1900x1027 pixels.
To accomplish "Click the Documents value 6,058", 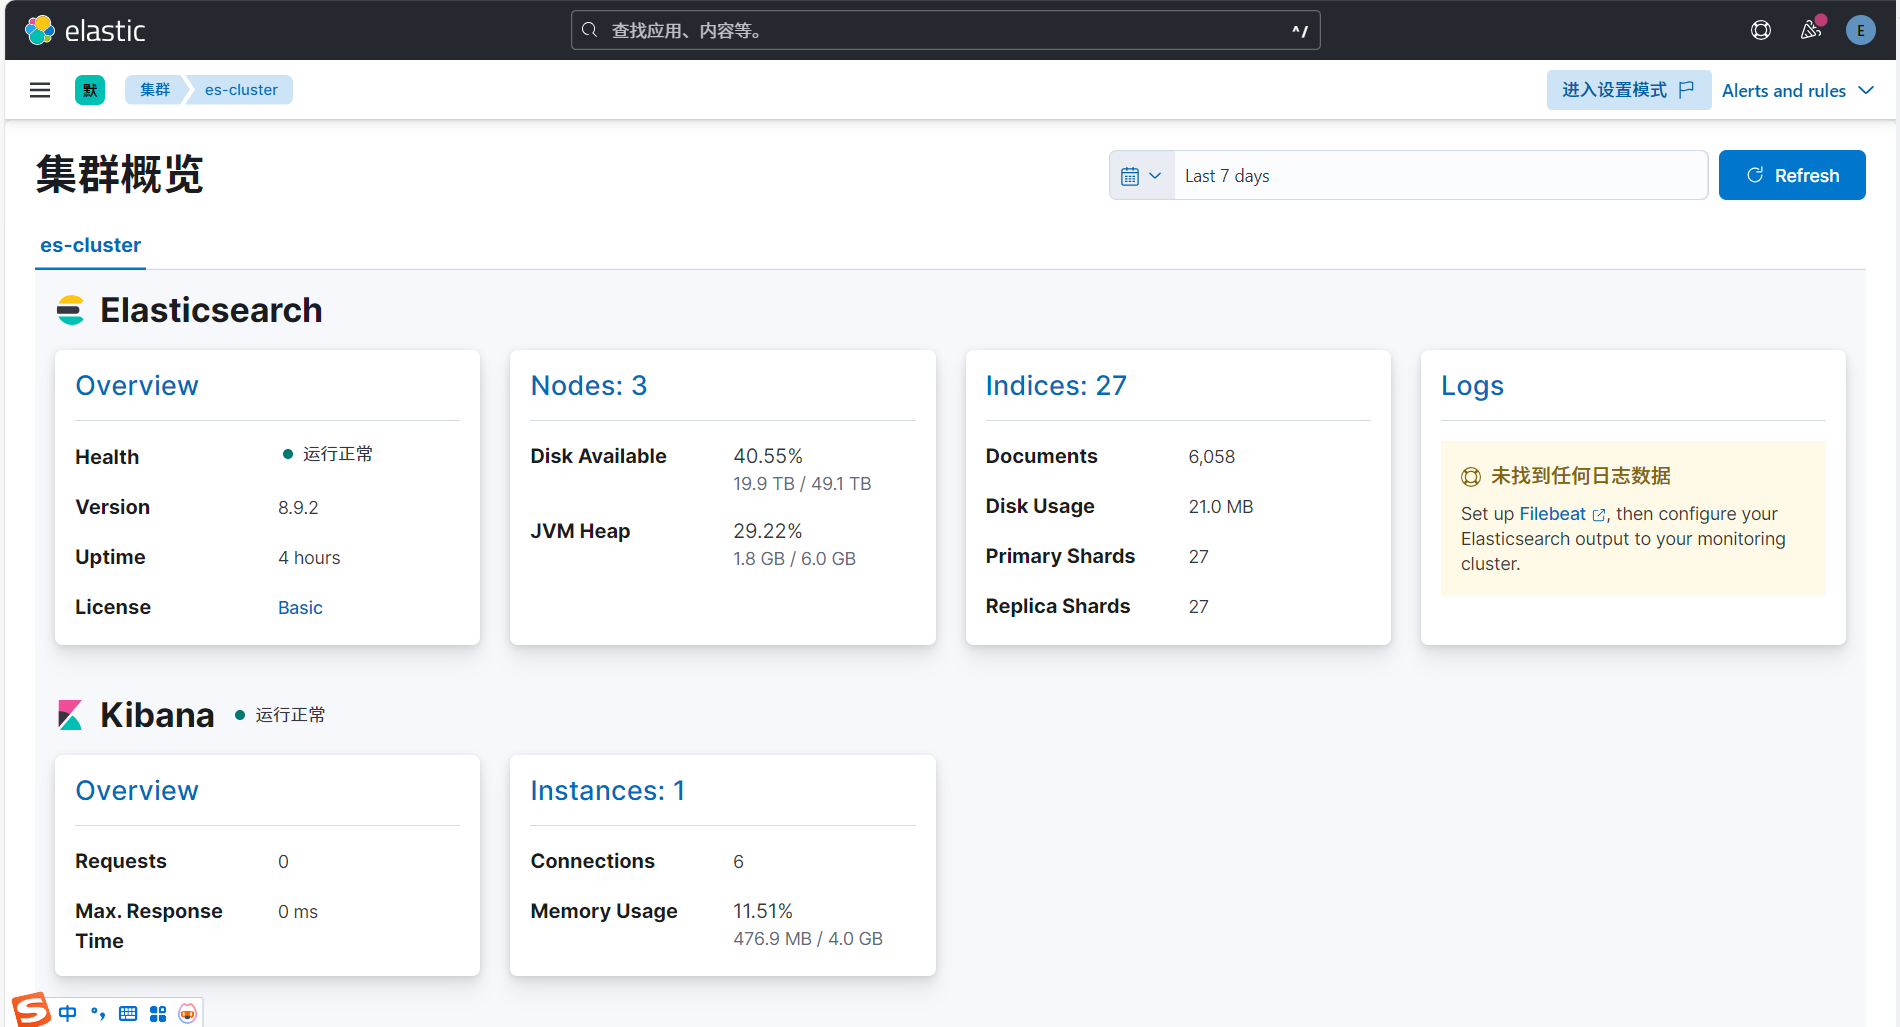I will coord(1211,457).
